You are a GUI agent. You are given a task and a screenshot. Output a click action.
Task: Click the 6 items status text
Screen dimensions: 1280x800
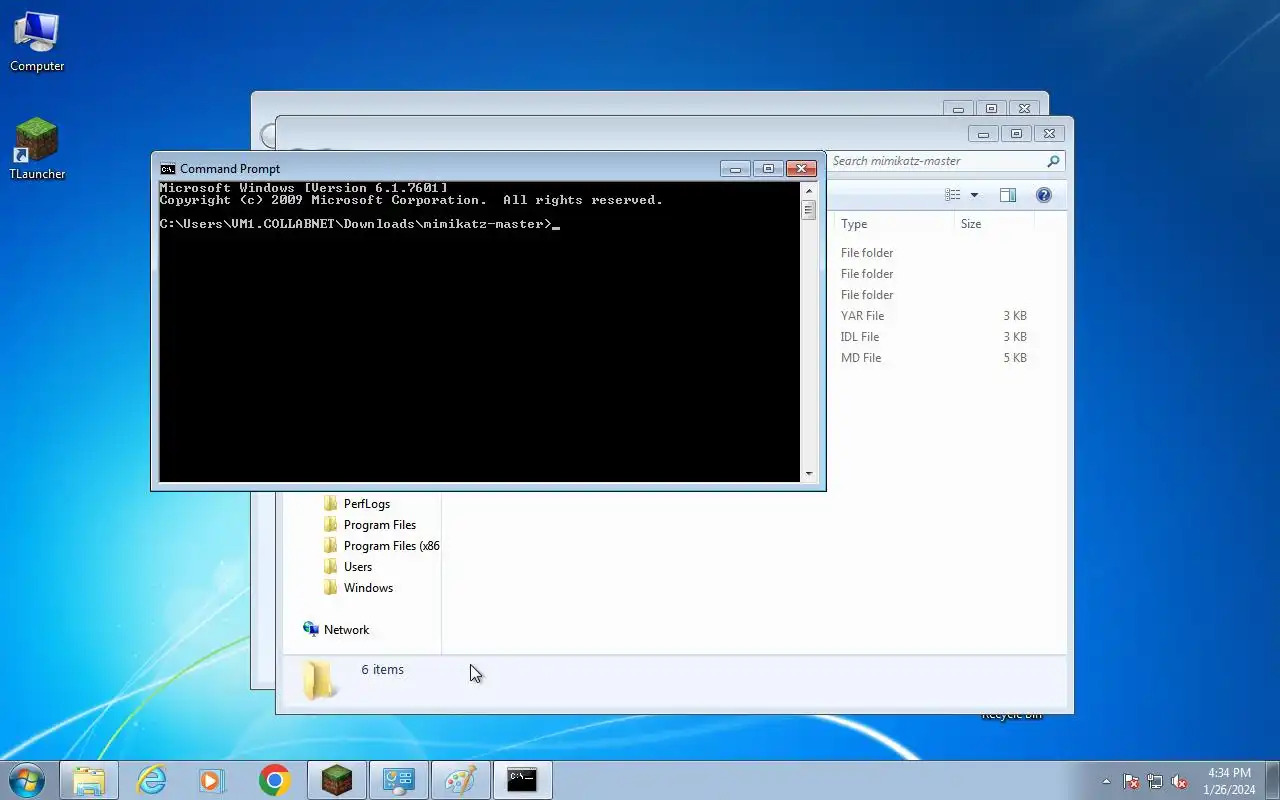click(x=383, y=670)
